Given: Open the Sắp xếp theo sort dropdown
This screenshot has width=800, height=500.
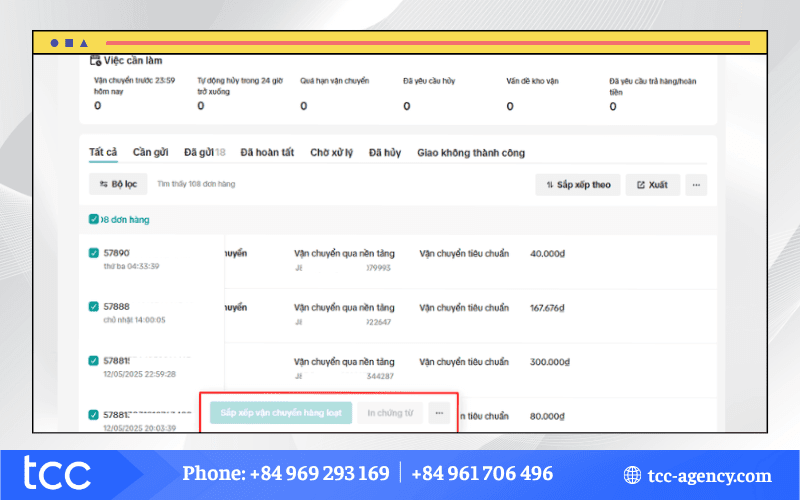Looking at the screenshot, I should click(x=577, y=185).
